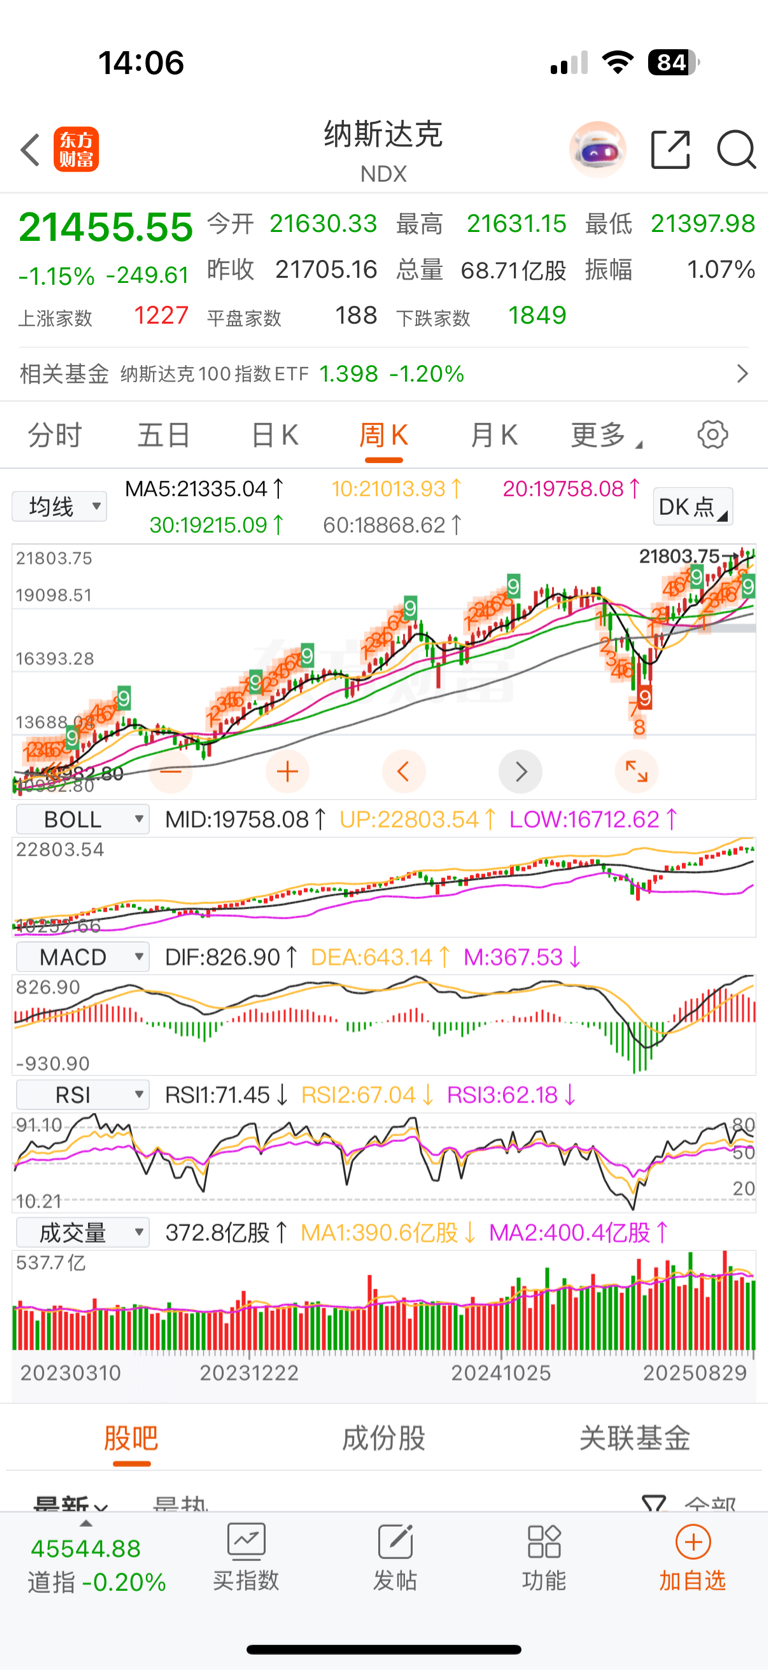Open the AI assistant robot avatar
The image size is (768, 1670).
[x=598, y=150]
